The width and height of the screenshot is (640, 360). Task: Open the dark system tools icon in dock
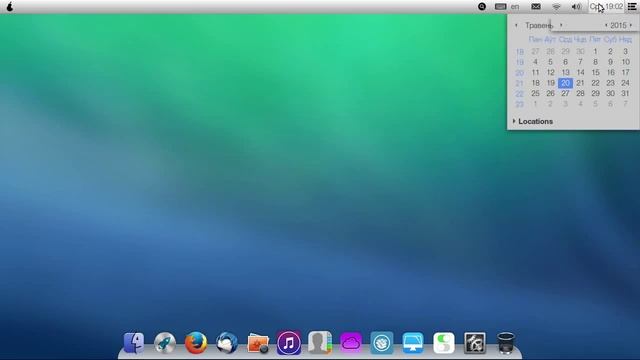(475, 343)
